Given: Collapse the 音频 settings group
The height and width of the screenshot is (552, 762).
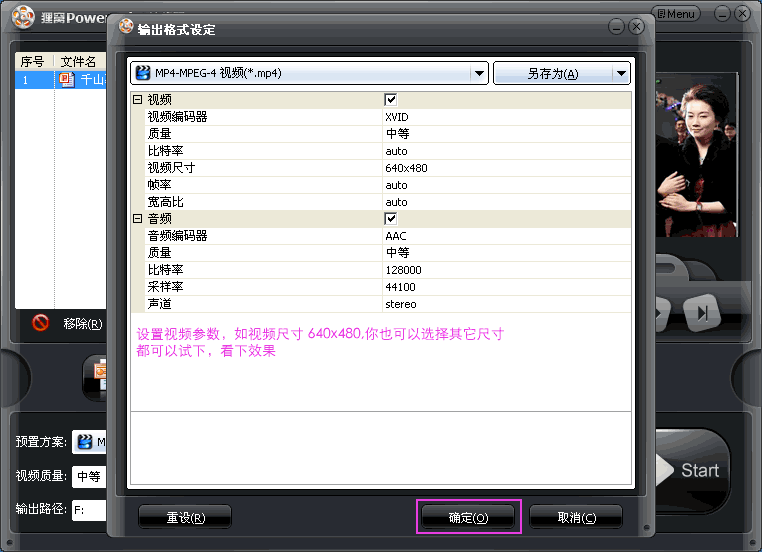Looking at the screenshot, I should tap(137, 218).
